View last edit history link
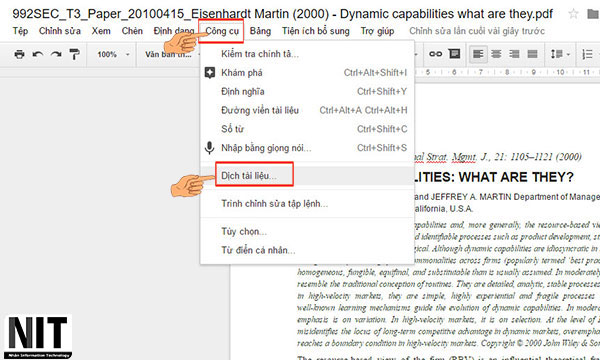This screenshot has height=360, width=600. coord(477,31)
